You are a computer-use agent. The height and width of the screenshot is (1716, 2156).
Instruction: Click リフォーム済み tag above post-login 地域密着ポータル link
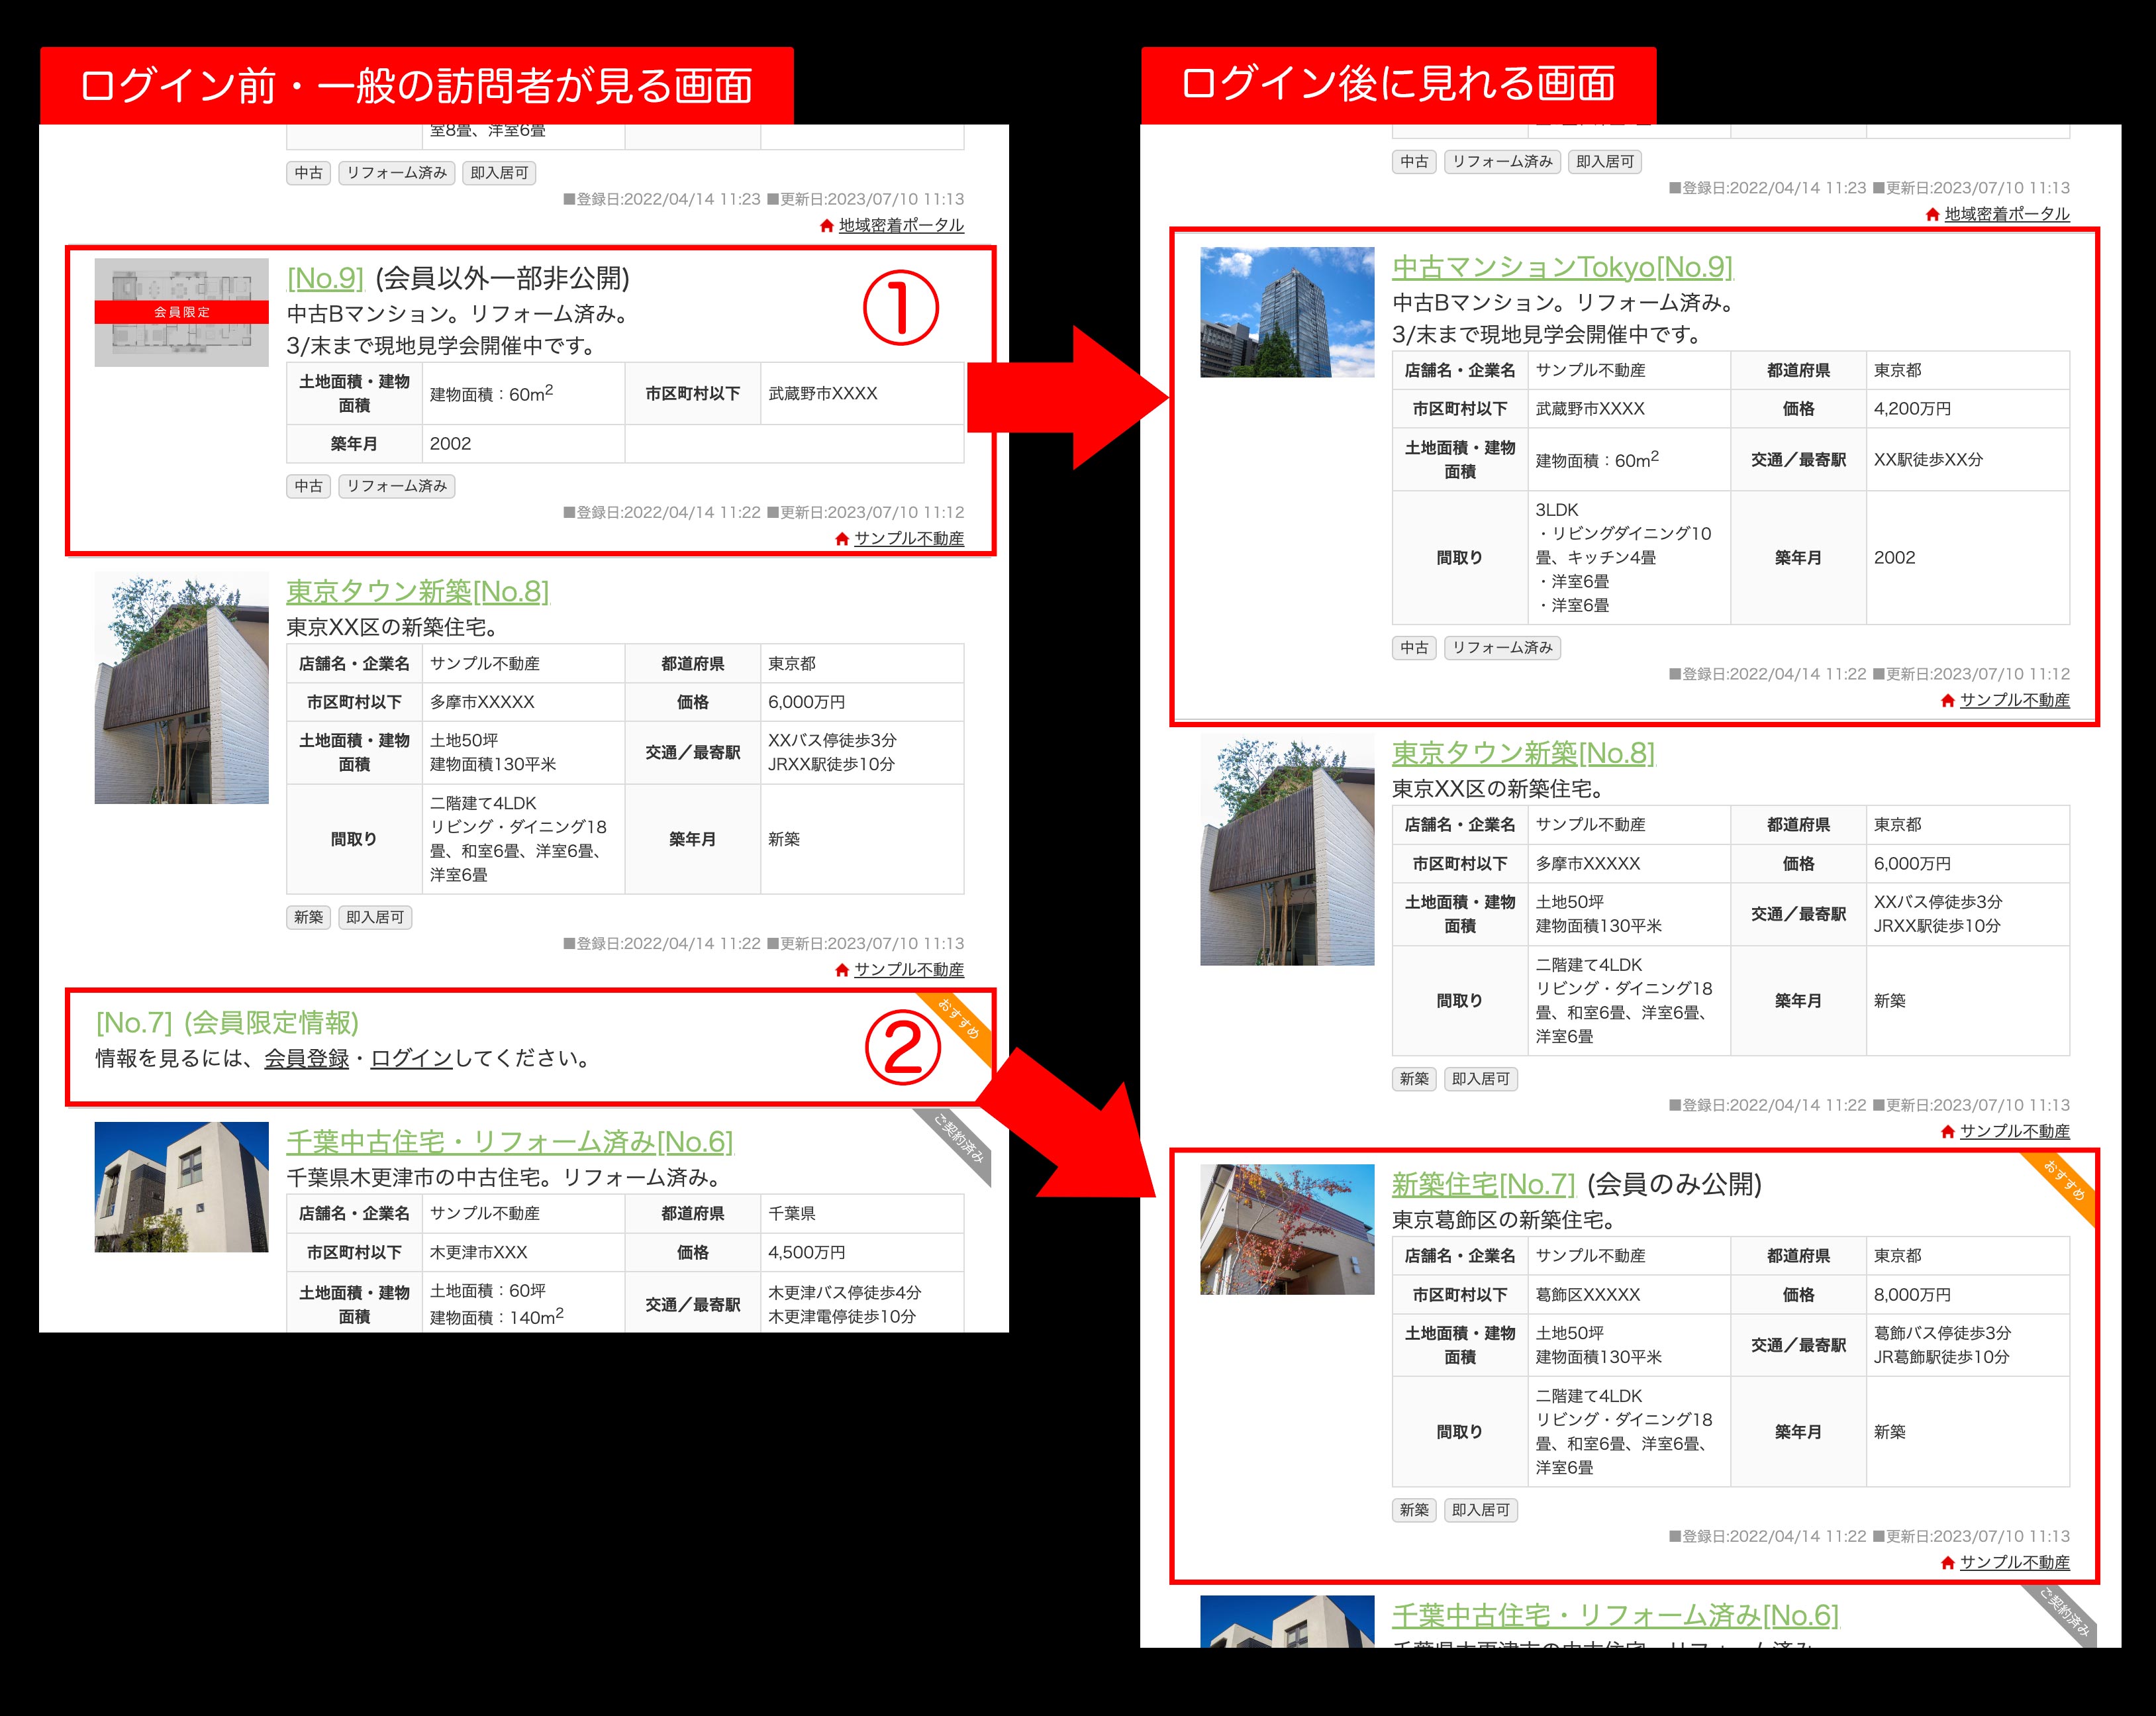coord(1502,162)
